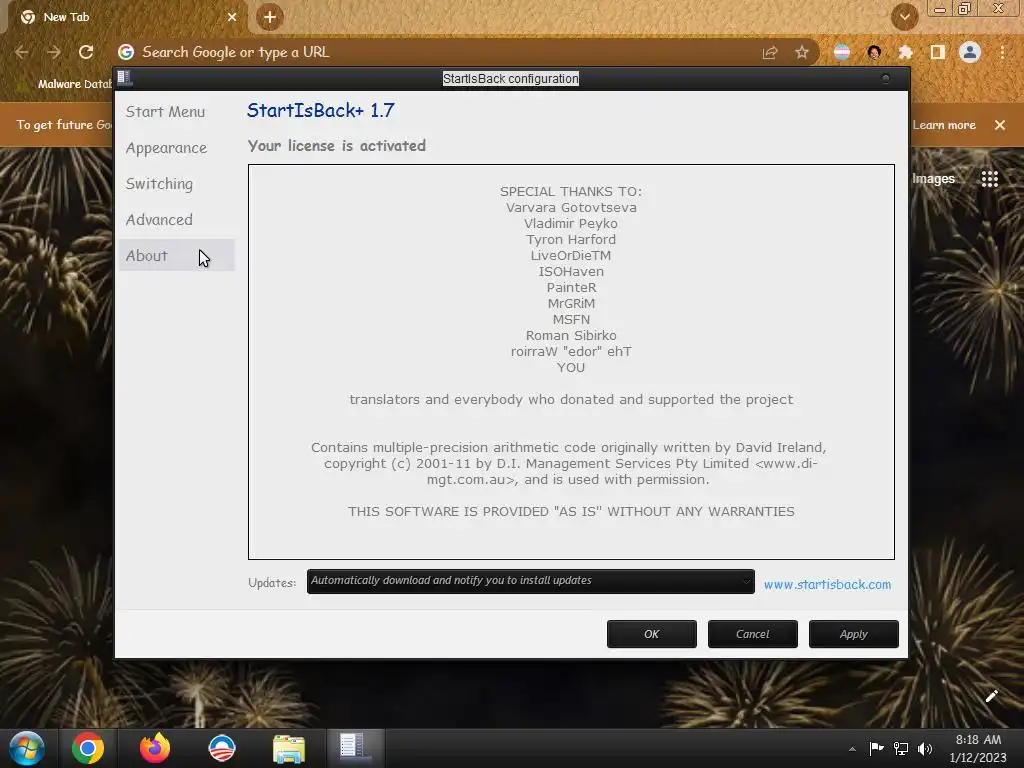Viewport: 1024px width, 768px height.
Task: Close the New Tab tab in Chrome
Action: coord(232,17)
